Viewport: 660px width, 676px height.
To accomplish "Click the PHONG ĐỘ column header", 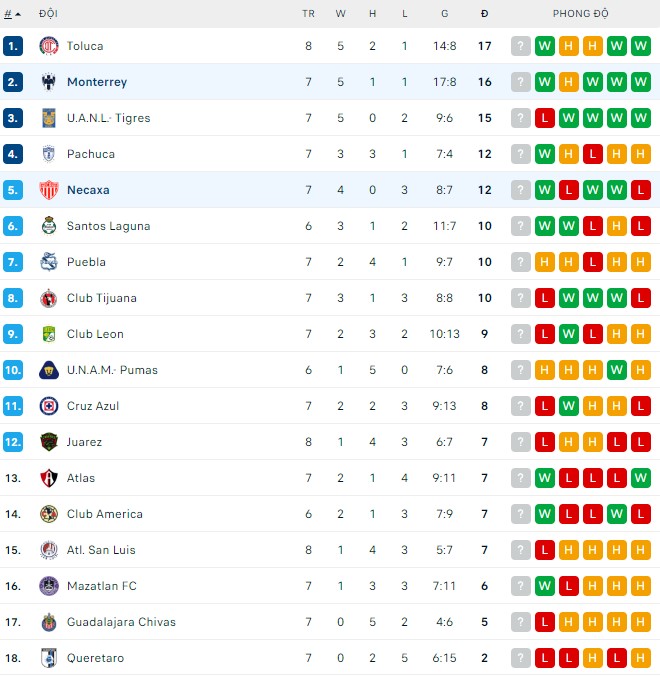I will click(x=580, y=14).
